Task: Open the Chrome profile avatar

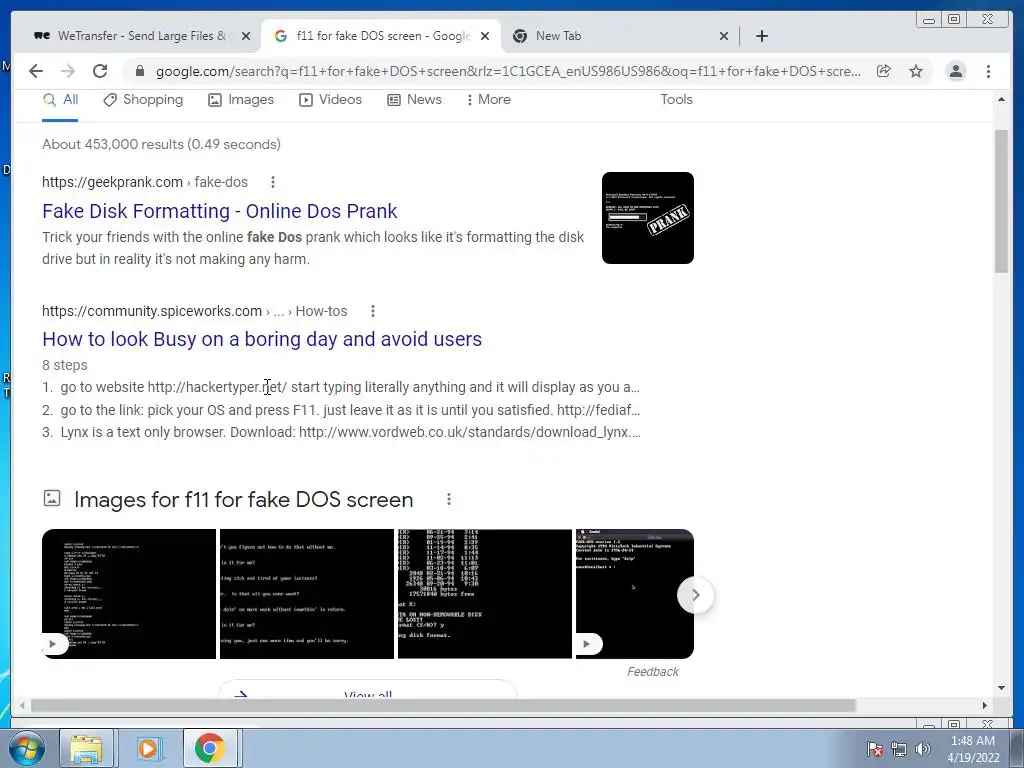Action: 956,71
